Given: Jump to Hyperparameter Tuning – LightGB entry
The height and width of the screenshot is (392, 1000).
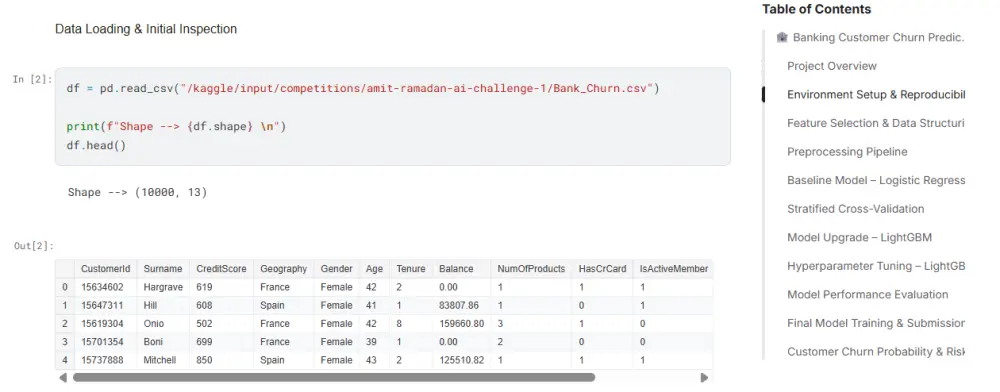Looking at the screenshot, I should (876, 266).
